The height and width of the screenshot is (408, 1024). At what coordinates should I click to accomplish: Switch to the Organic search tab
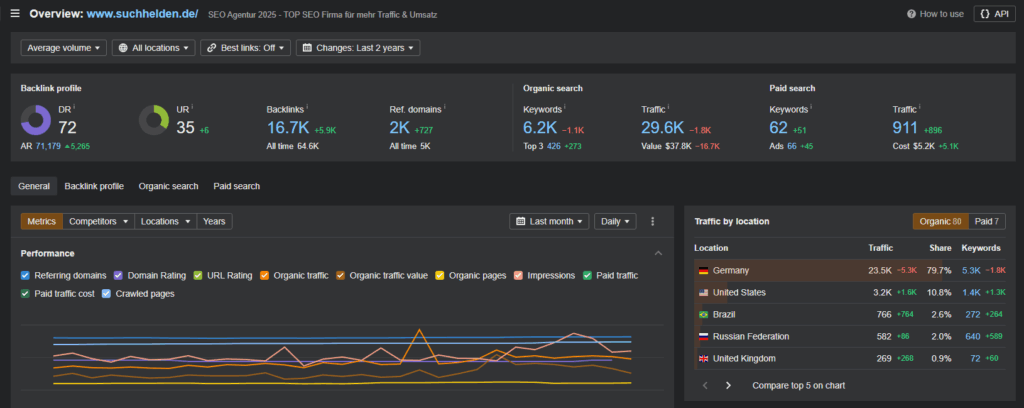(168, 186)
